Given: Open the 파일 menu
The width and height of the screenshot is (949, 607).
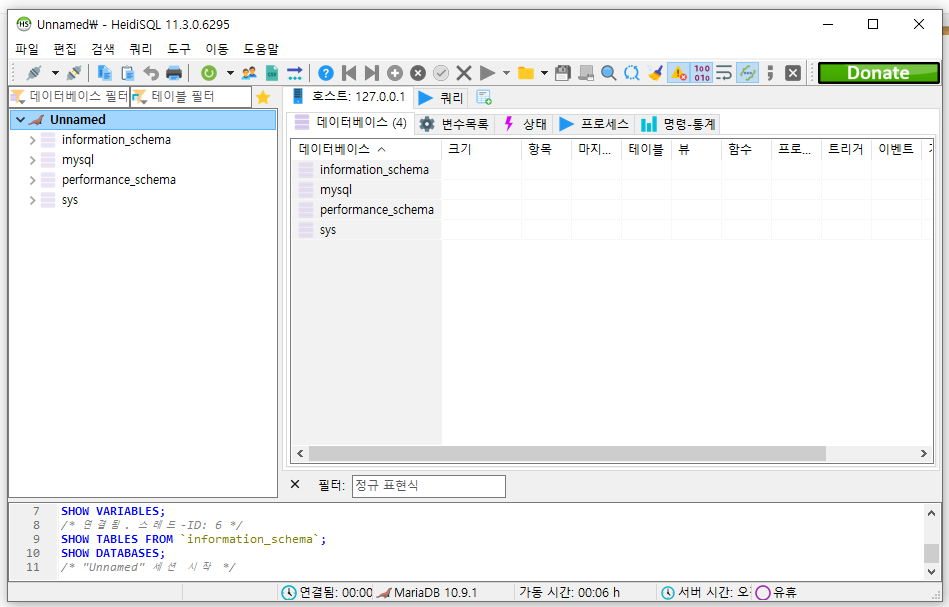Looking at the screenshot, I should [x=27, y=48].
